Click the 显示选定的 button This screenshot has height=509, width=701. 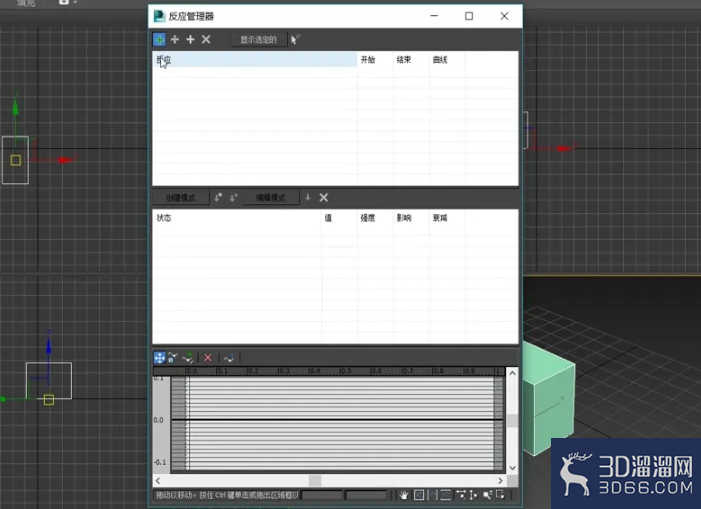258,40
